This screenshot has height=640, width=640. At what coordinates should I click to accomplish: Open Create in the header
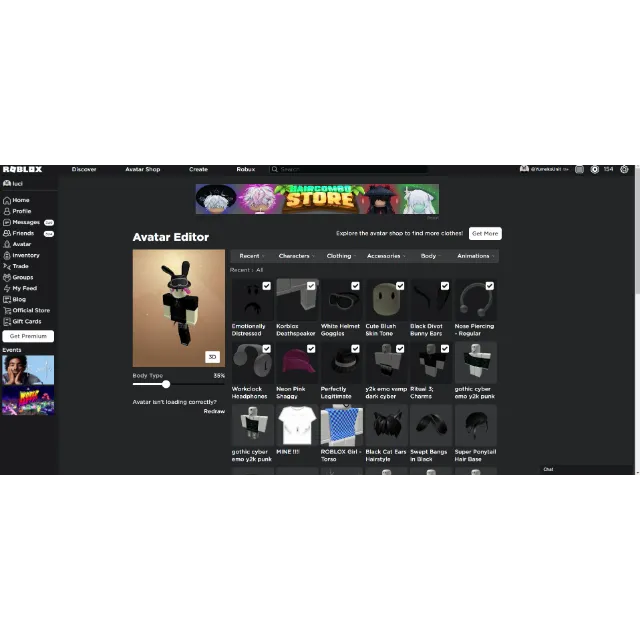pyautogui.click(x=198, y=169)
